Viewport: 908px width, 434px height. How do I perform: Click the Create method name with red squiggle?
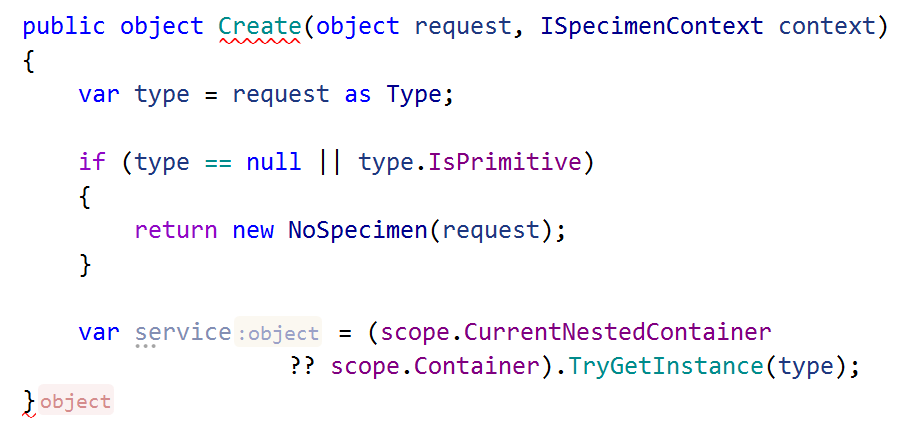click(259, 27)
